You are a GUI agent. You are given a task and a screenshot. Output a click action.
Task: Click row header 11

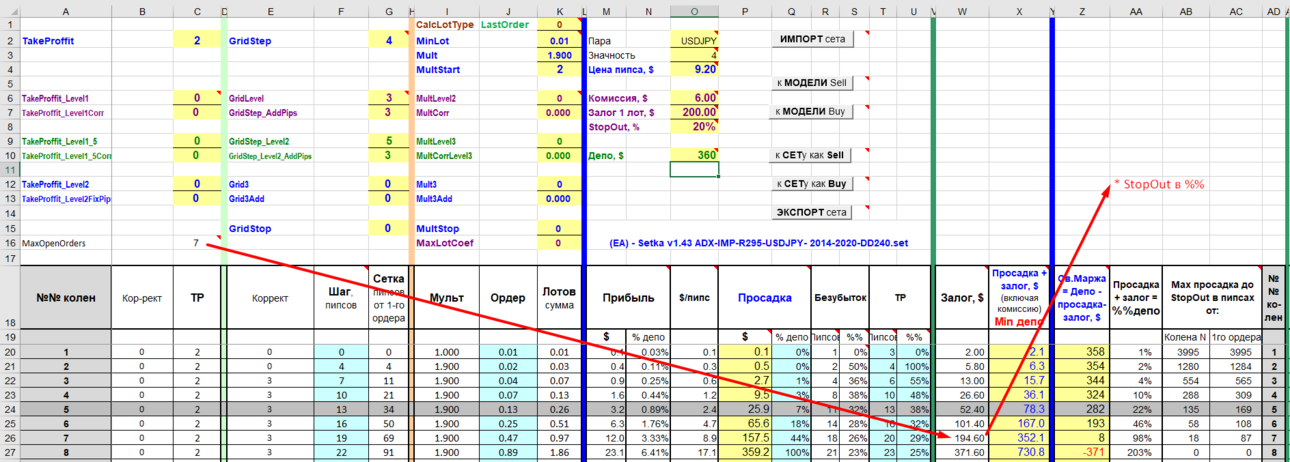pos(10,170)
